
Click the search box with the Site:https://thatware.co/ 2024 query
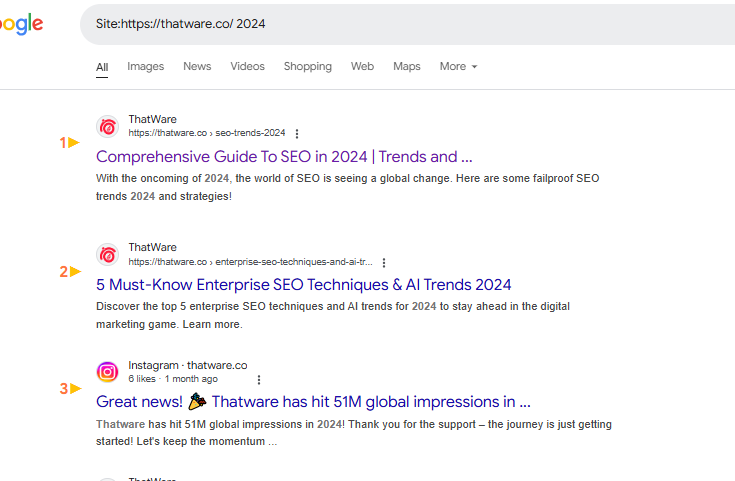coord(407,24)
